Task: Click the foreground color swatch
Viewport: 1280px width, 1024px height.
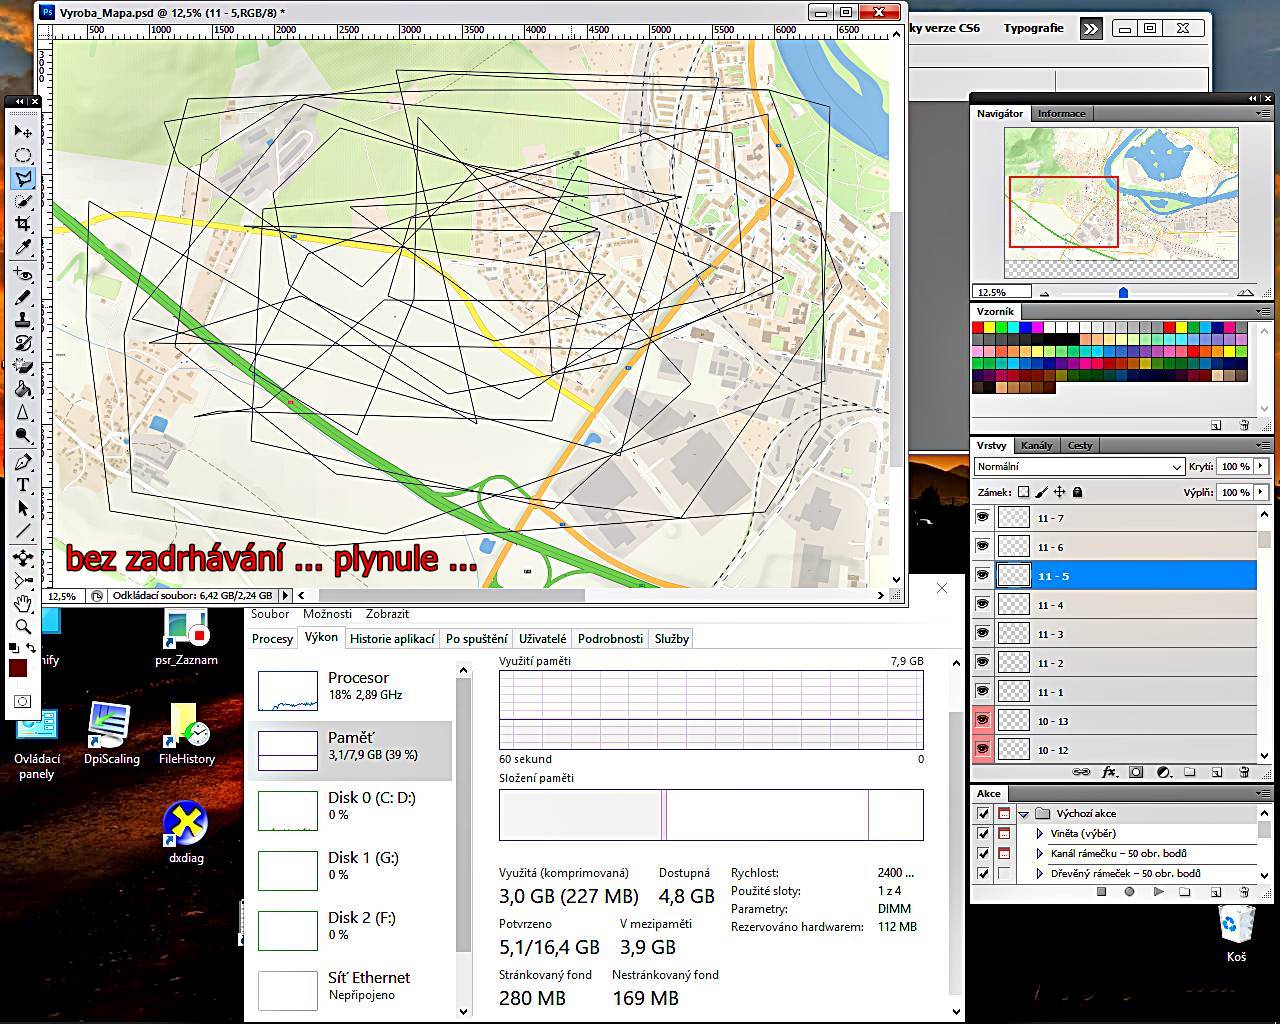Action: (x=18, y=668)
